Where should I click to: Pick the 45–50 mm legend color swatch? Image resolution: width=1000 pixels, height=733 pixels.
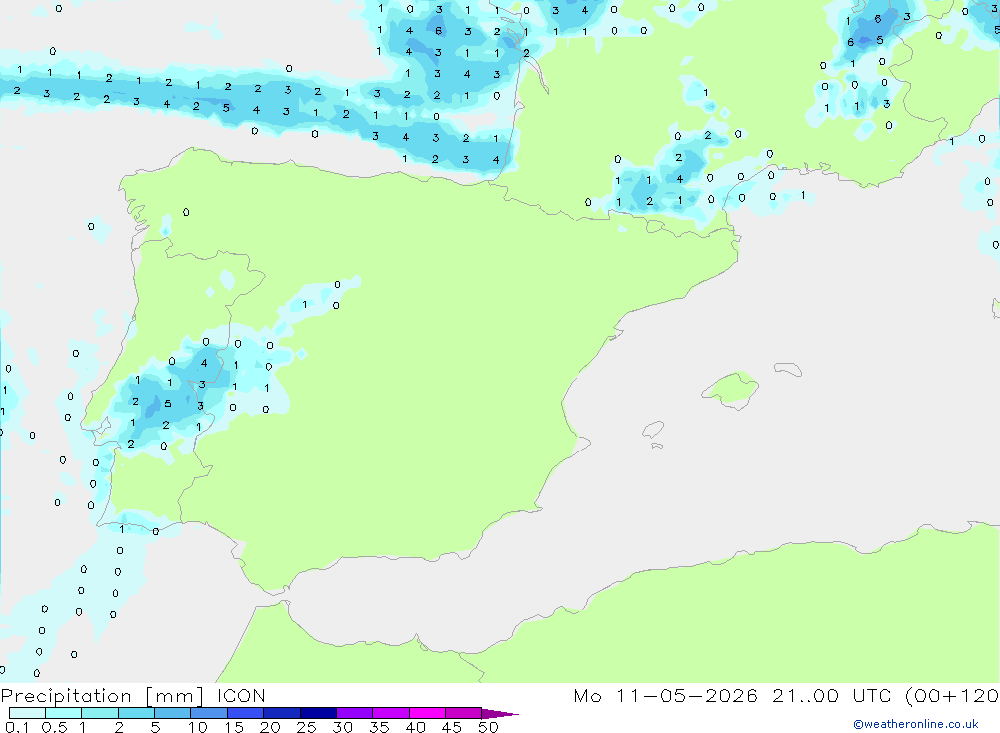click(x=464, y=713)
